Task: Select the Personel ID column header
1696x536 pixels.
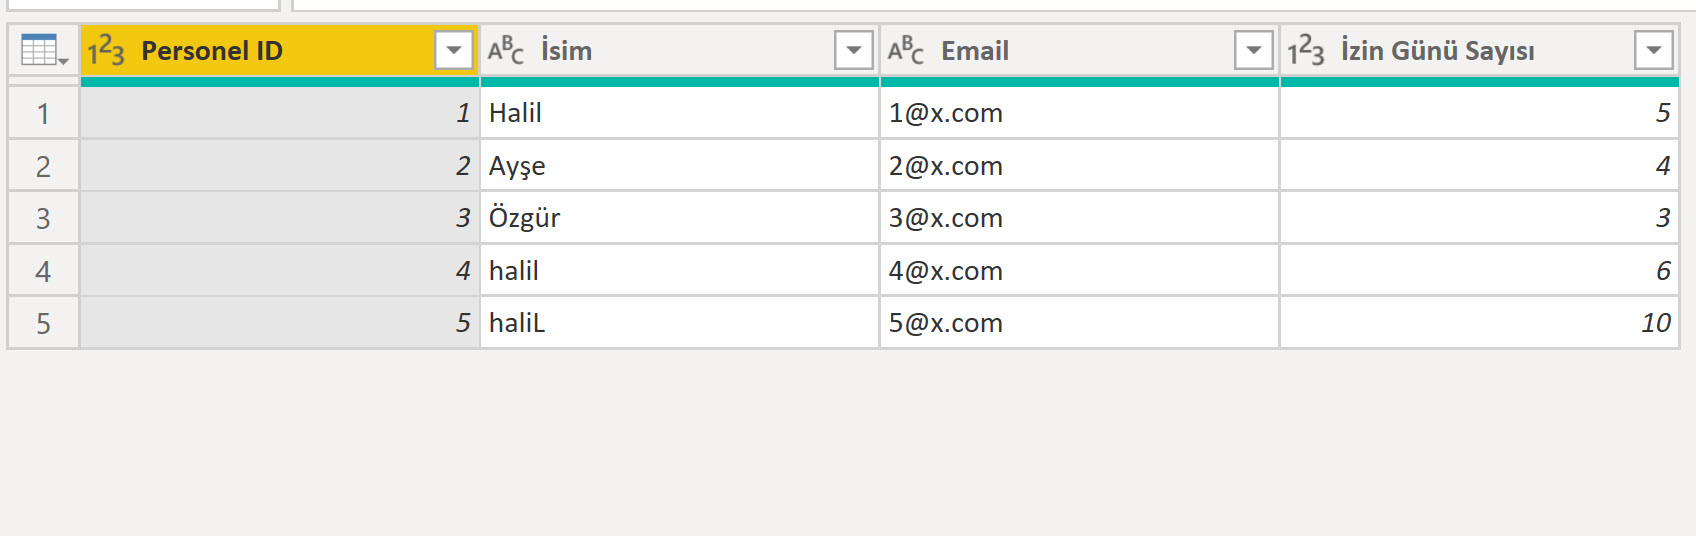Action: click(280, 50)
